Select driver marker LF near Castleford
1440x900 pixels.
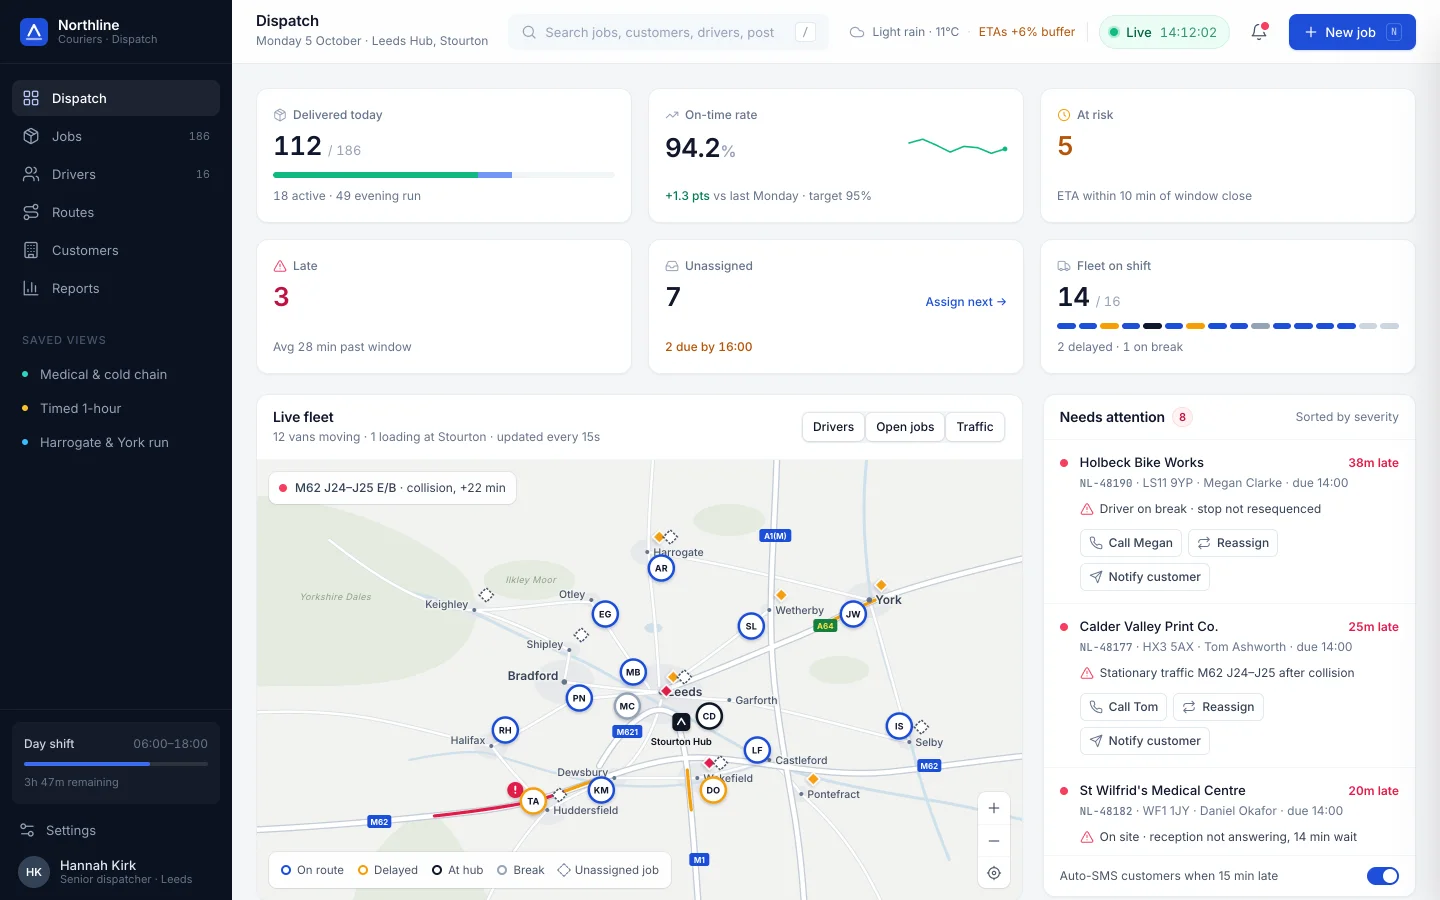[x=757, y=750]
